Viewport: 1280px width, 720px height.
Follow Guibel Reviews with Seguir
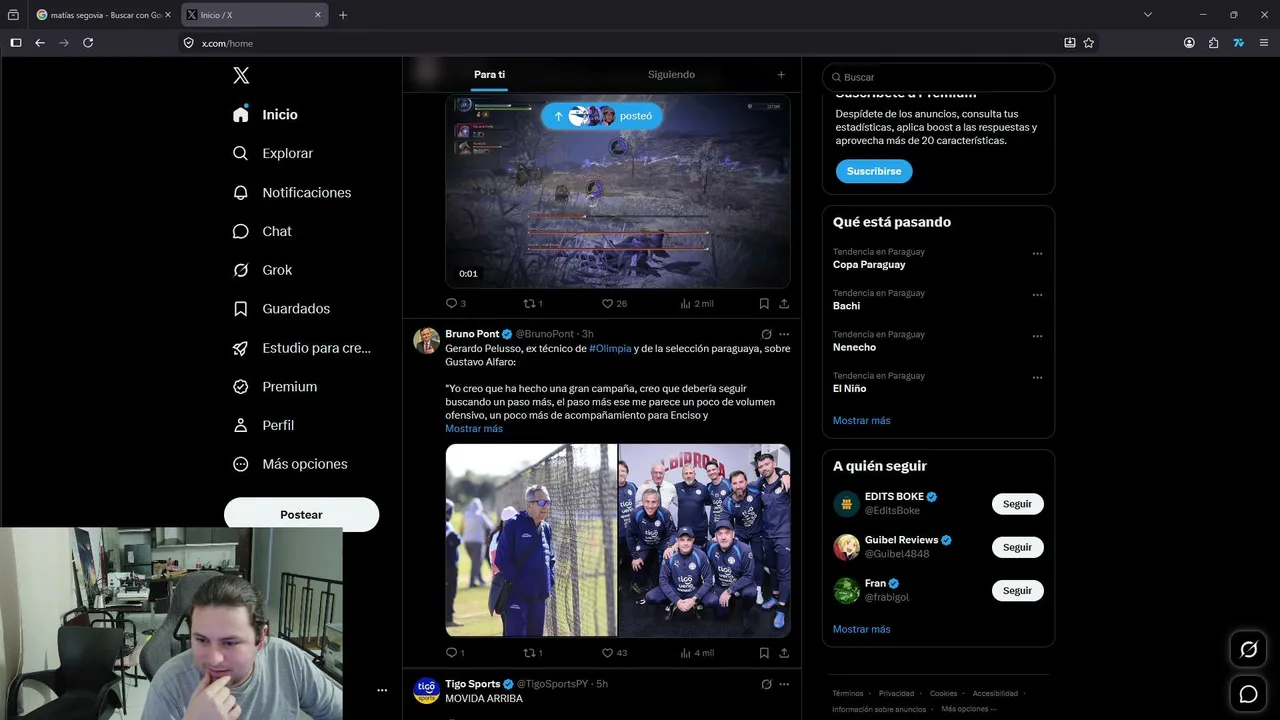[x=1018, y=547]
